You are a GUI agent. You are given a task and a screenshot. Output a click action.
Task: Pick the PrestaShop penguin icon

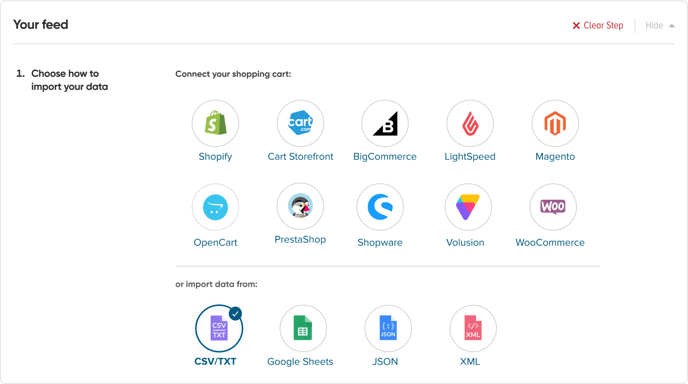click(300, 206)
